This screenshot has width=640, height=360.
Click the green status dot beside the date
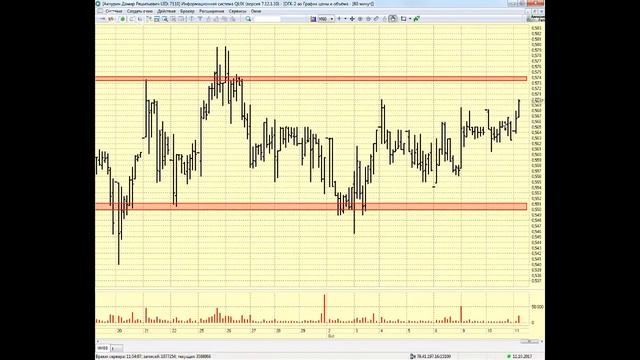tap(509, 356)
